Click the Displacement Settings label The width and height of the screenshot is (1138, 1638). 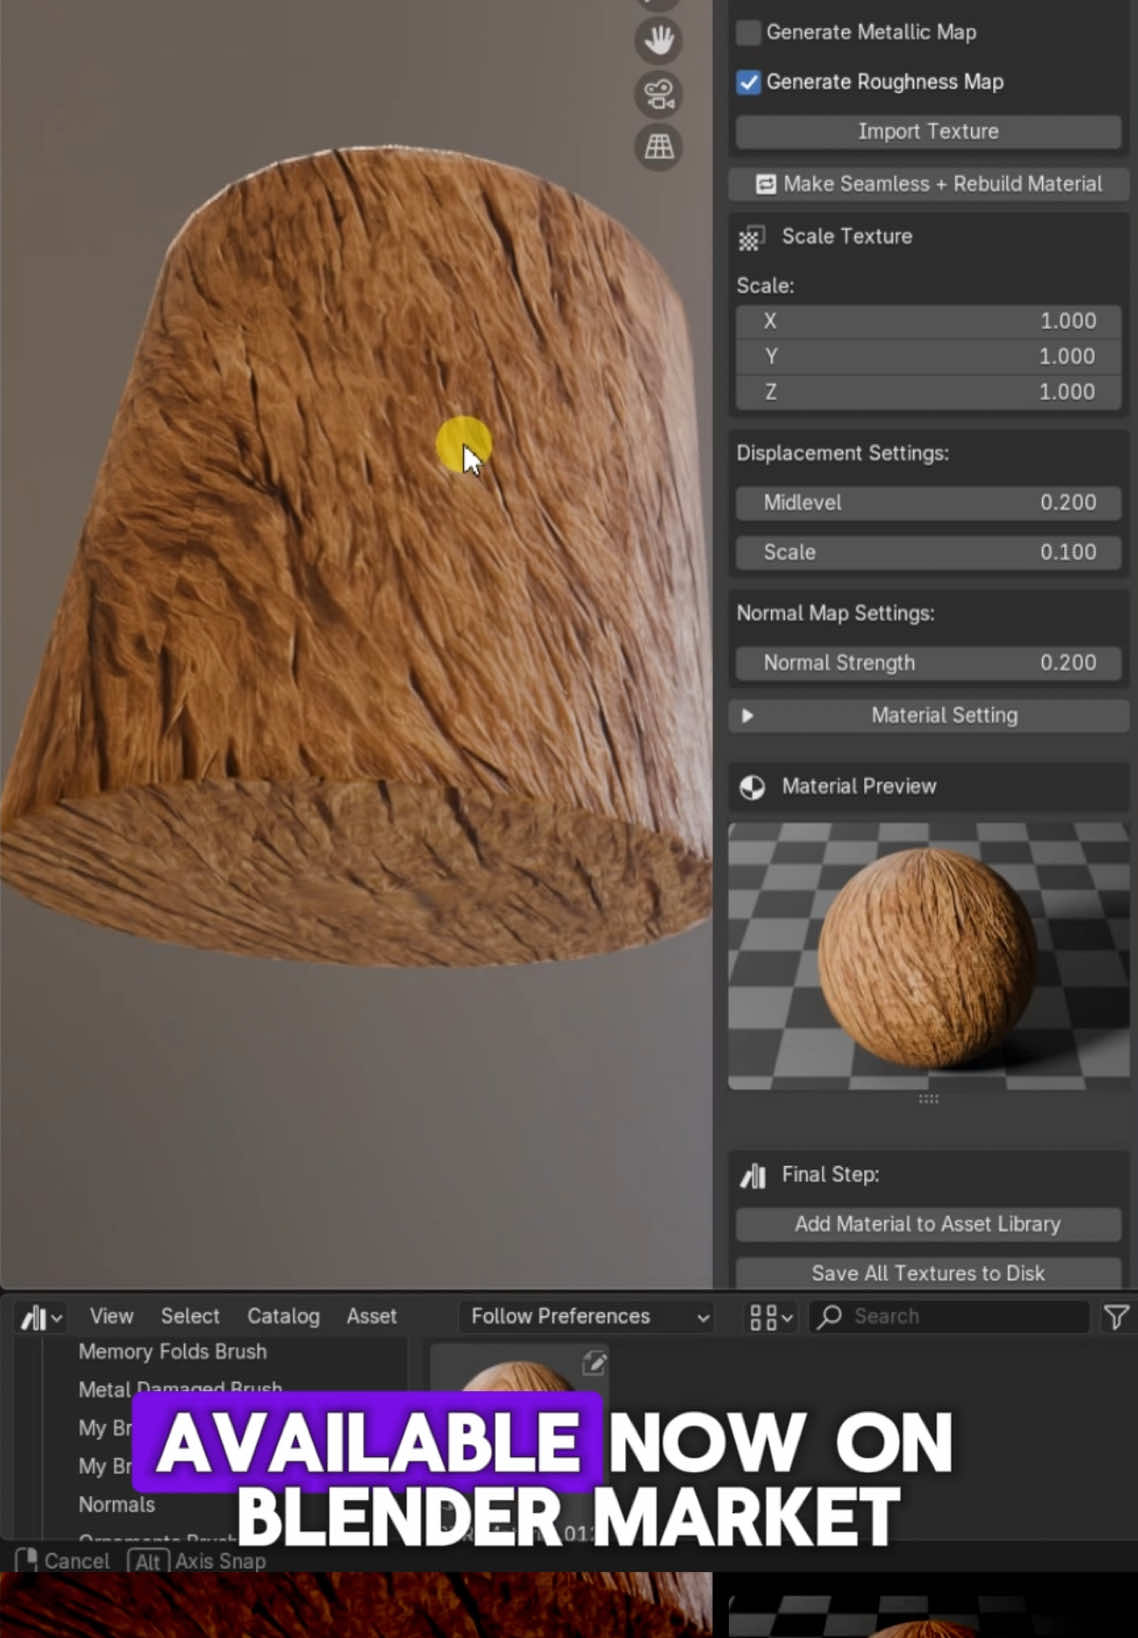click(x=842, y=454)
